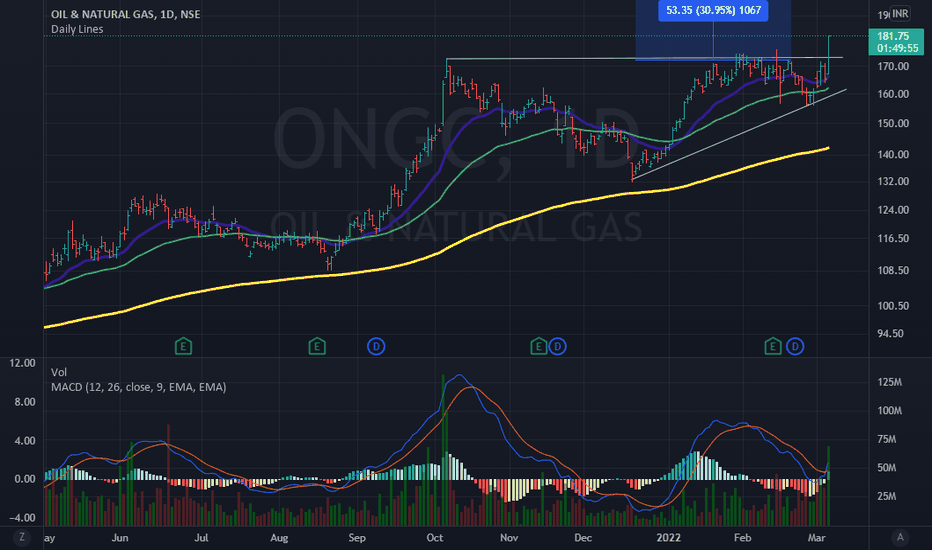Click the 2022 label on time axis
The height and width of the screenshot is (550, 932).
pos(668,538)
